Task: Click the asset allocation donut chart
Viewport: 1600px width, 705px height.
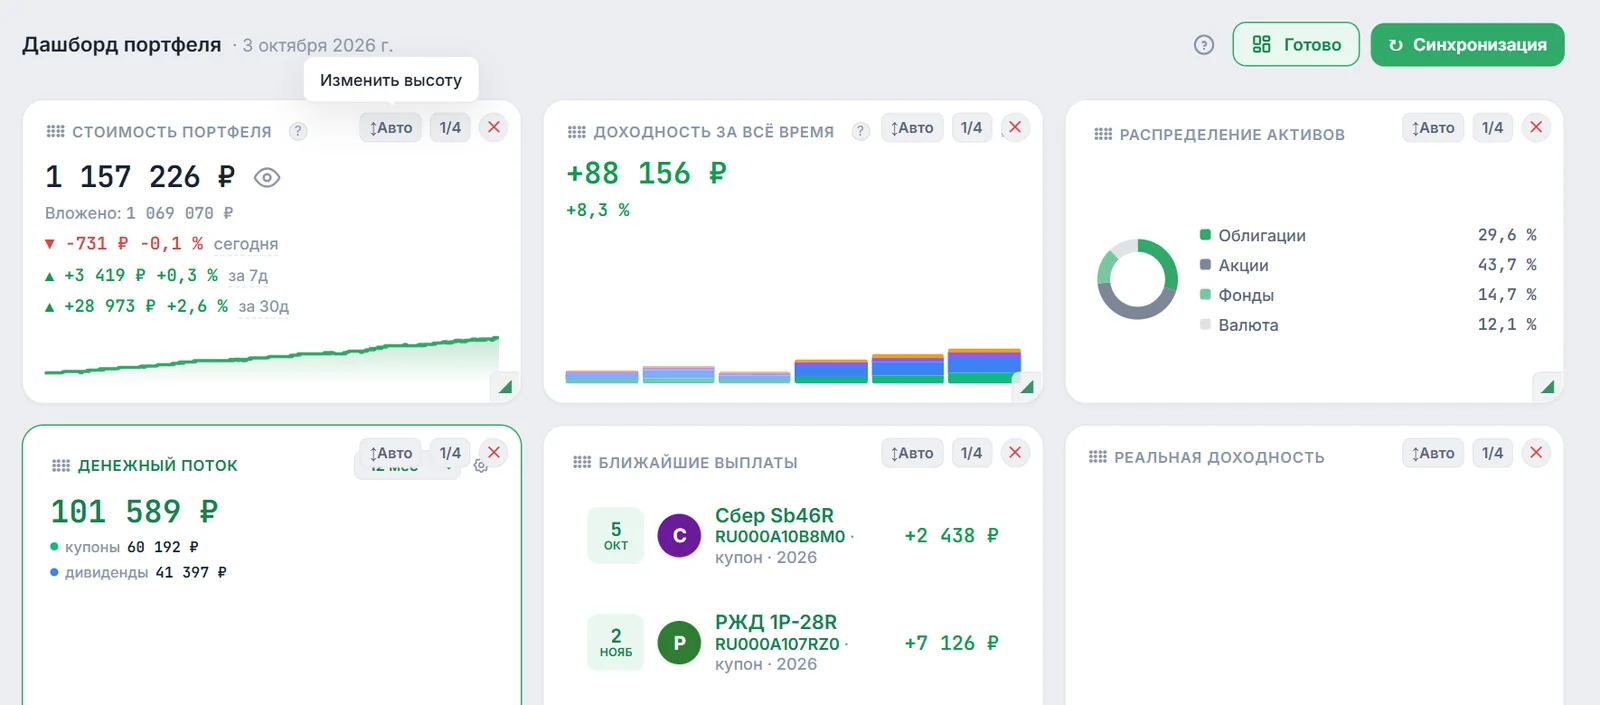Action: pyautogui.click(x=1137, y=279)
